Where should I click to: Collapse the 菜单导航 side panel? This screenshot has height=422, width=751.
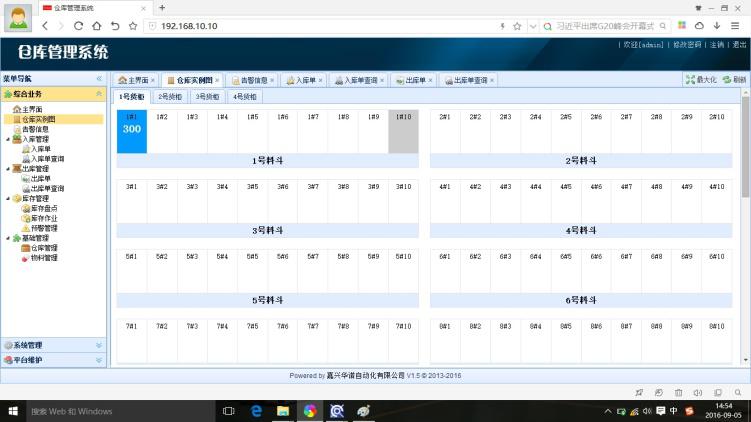coord(98,78)
